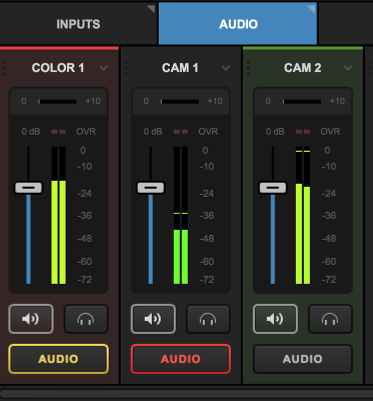Click the CAM 2 level meter bars

pos(303,215)
